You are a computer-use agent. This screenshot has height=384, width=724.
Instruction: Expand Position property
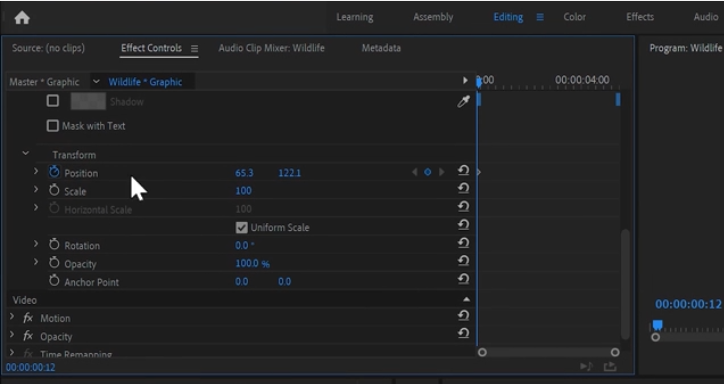pyautogui.click(x=36, y=171)
